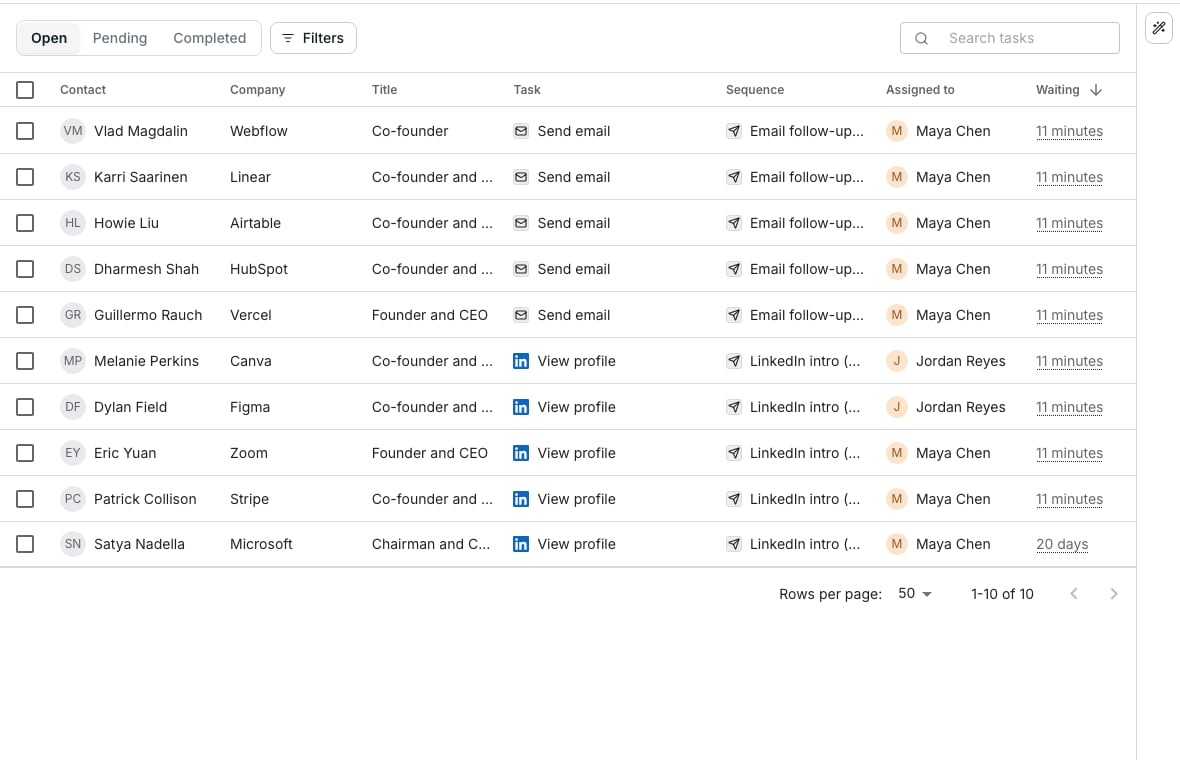Sort by the Sequence column header

point(755,90)
